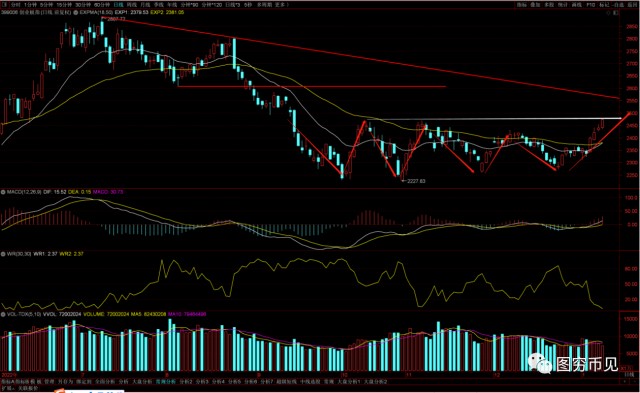Select the 分析6 bottom tab

(x=250, y=382)
